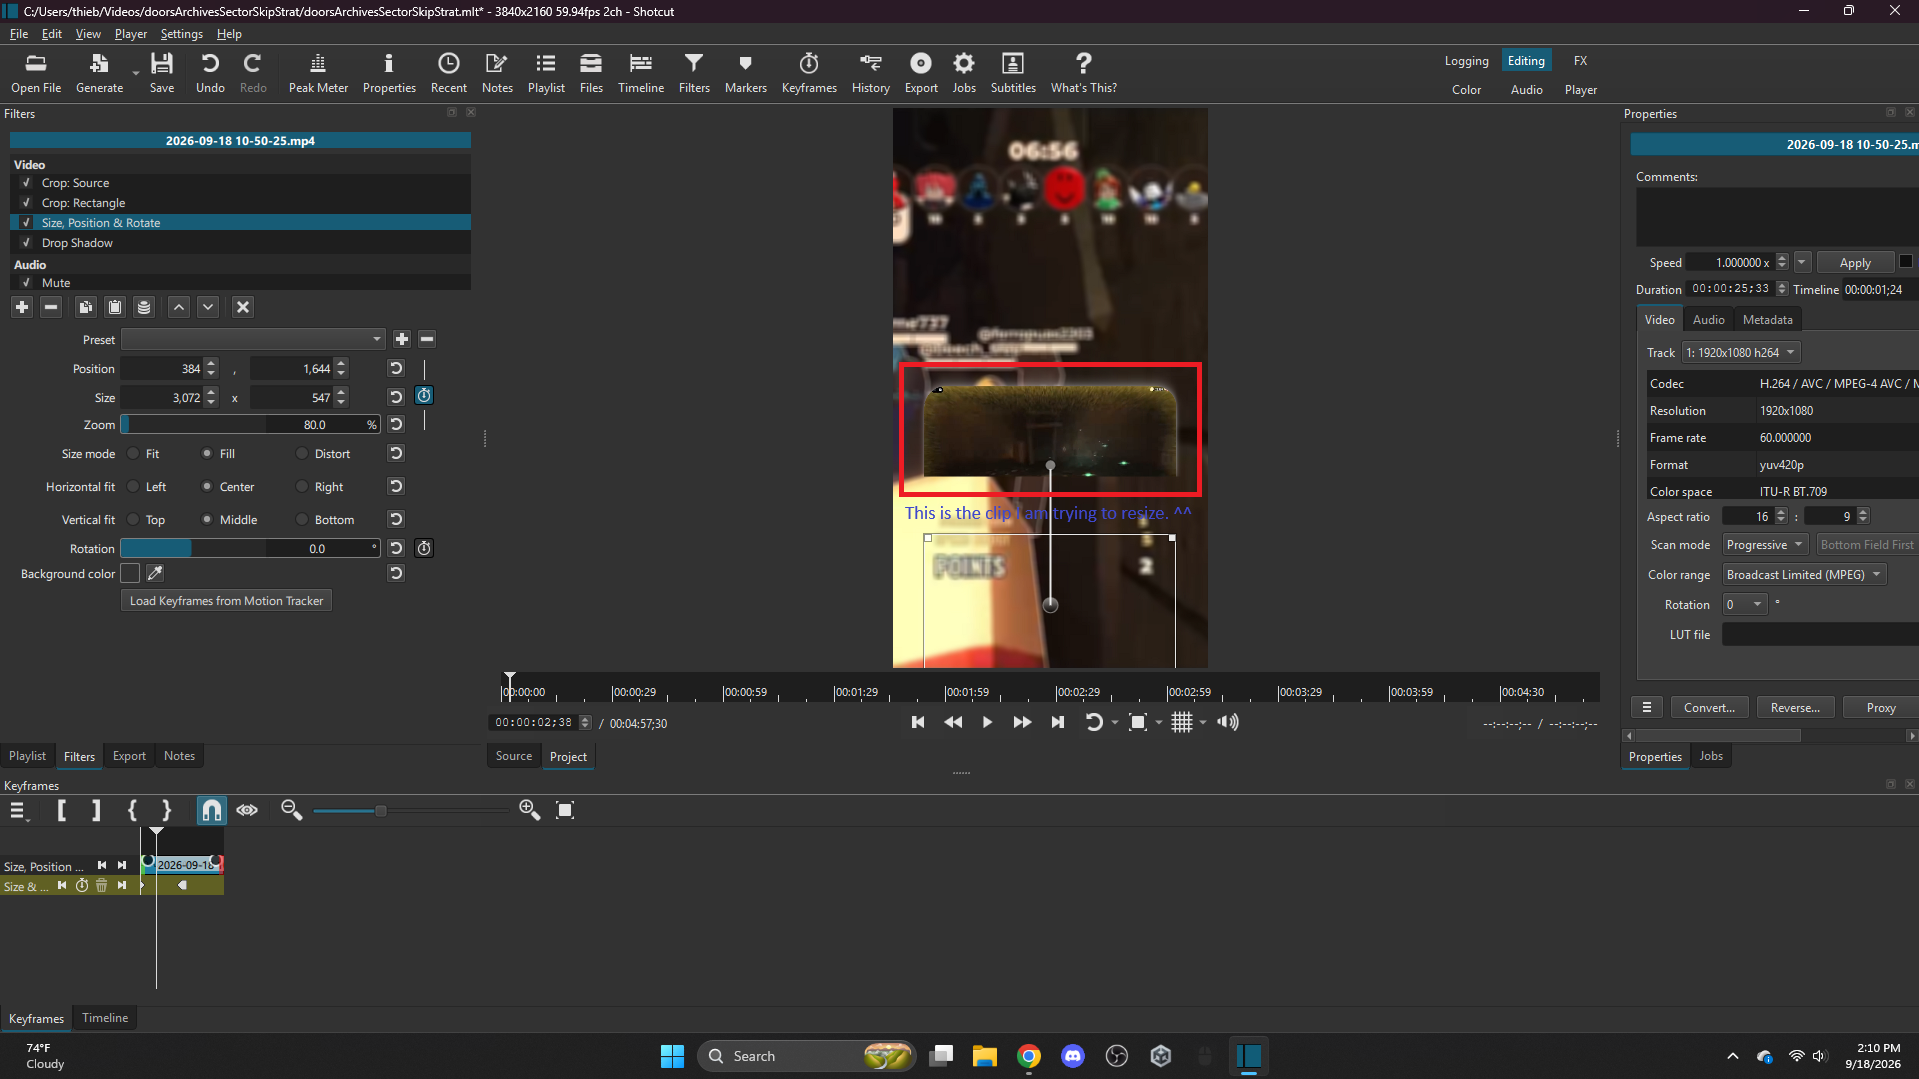This screenshot has width=1919, height=1079.
Task: Pick background color with eyedropper
Action: 155,573
